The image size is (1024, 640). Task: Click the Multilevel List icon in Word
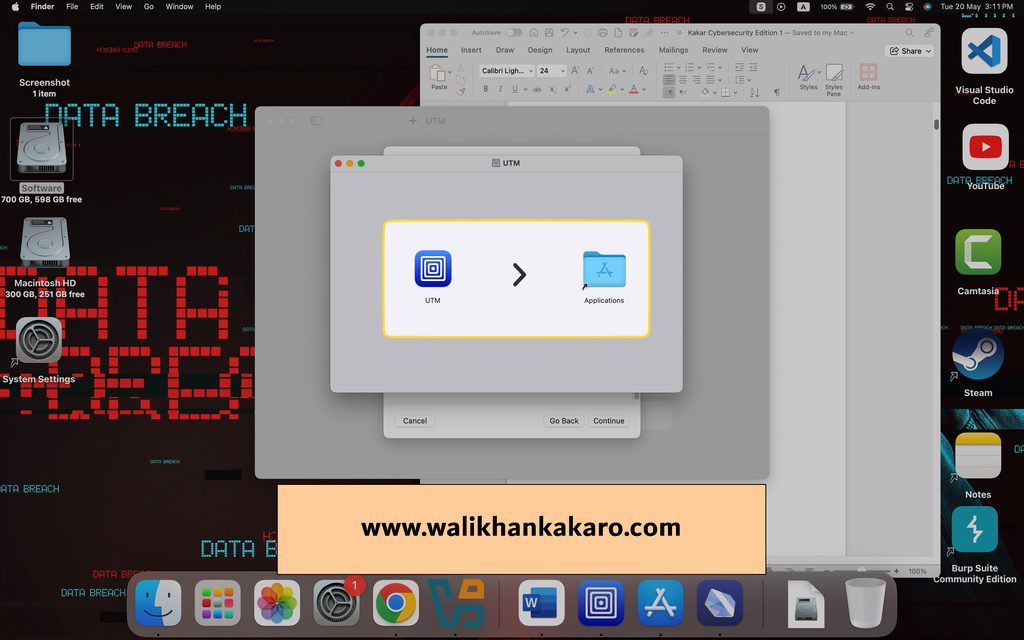point(711,67)
